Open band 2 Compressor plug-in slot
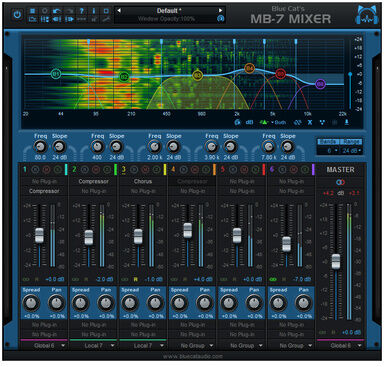 93,181
